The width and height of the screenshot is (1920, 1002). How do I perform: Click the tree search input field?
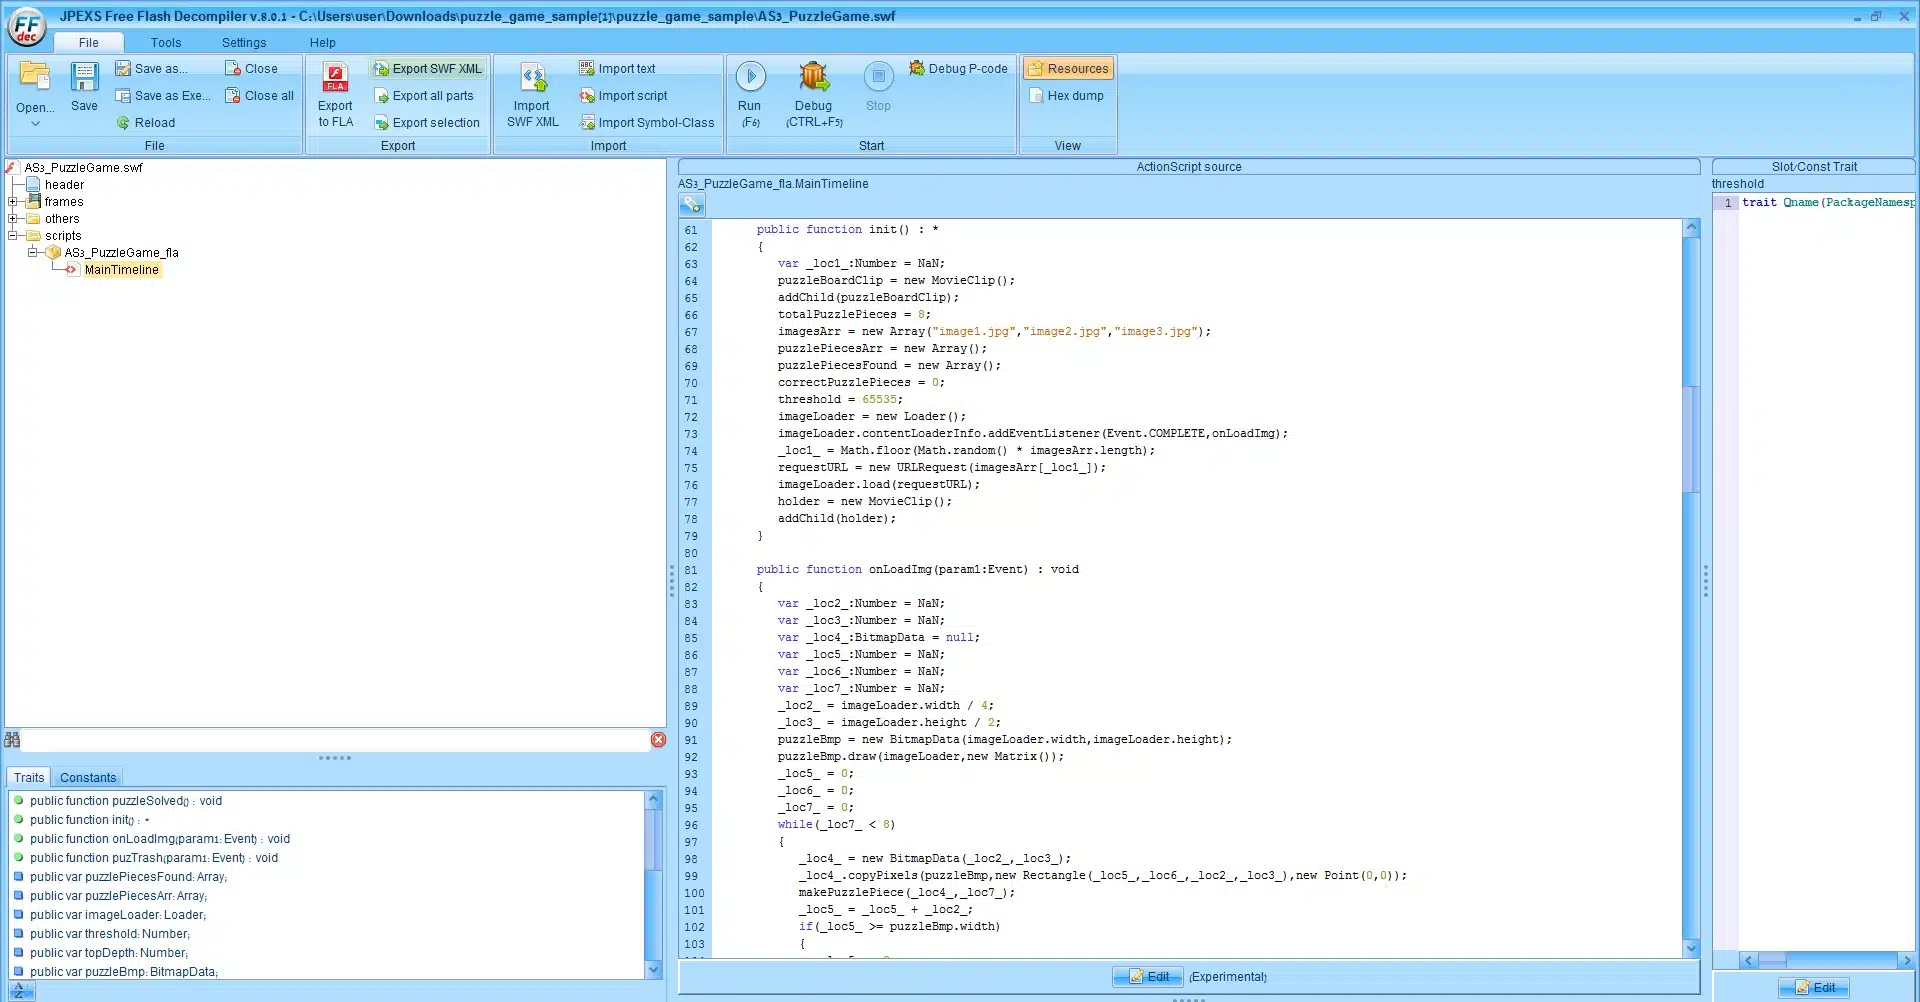click(x=335, y=740)
